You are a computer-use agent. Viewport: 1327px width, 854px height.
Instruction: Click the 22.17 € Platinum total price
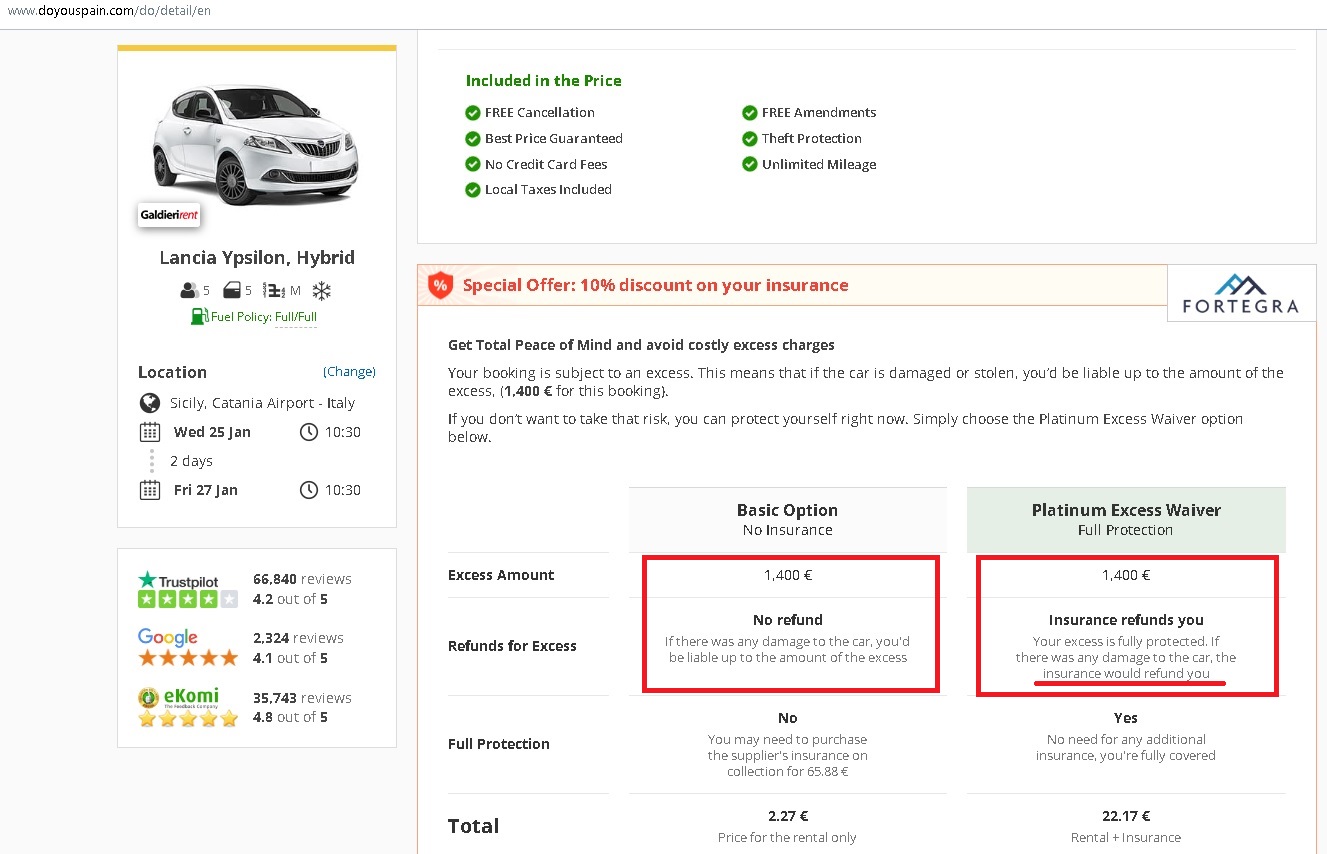click(x=1126, y=816)
